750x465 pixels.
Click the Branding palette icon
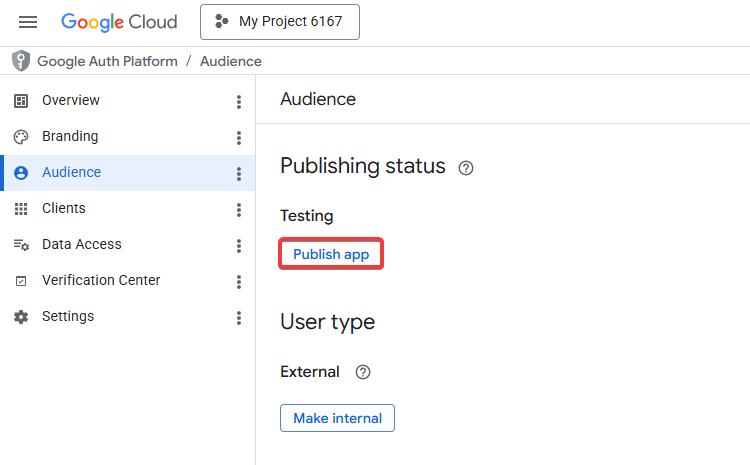click(x=21, y=137)
